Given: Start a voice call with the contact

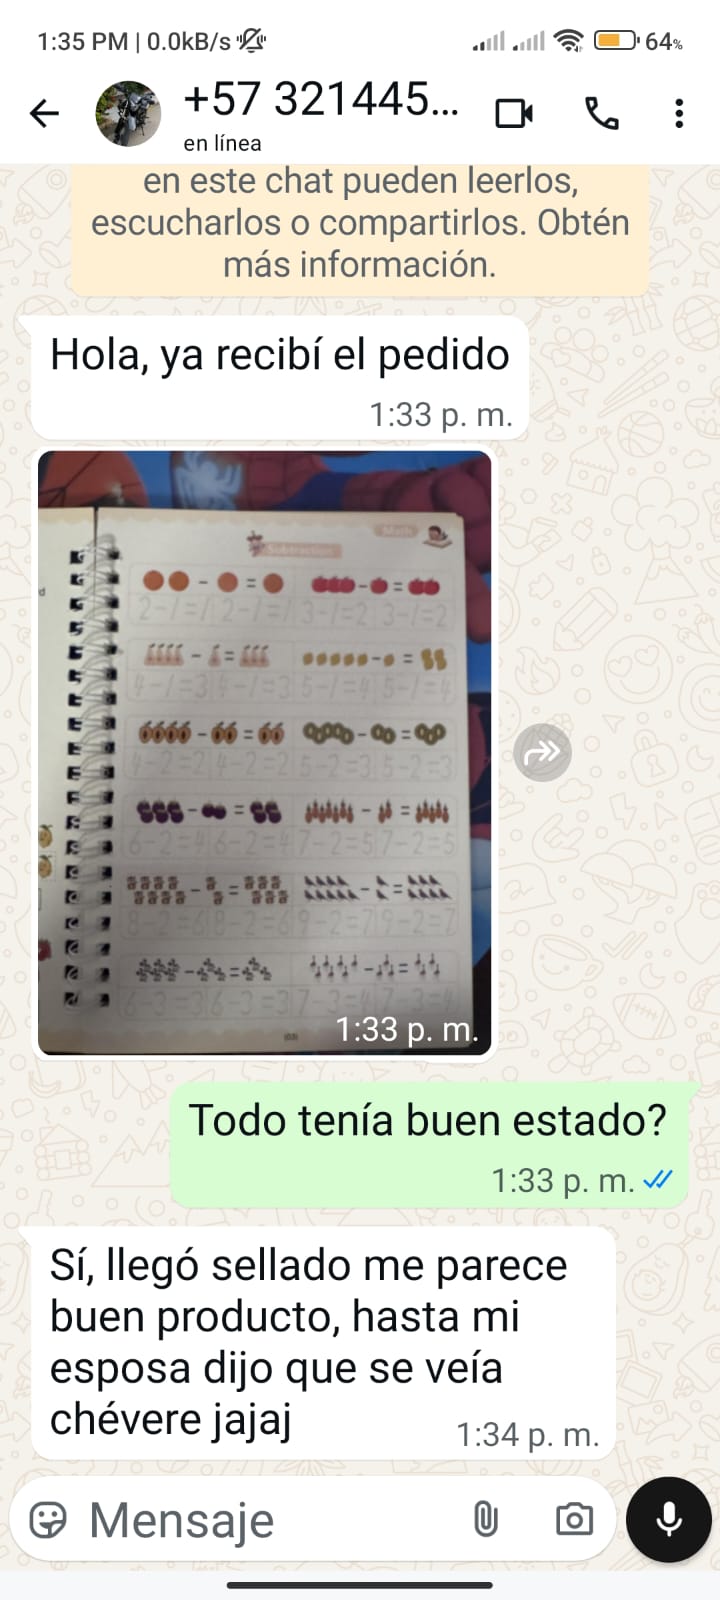Looking at the screenshot, I should [602, 114].
